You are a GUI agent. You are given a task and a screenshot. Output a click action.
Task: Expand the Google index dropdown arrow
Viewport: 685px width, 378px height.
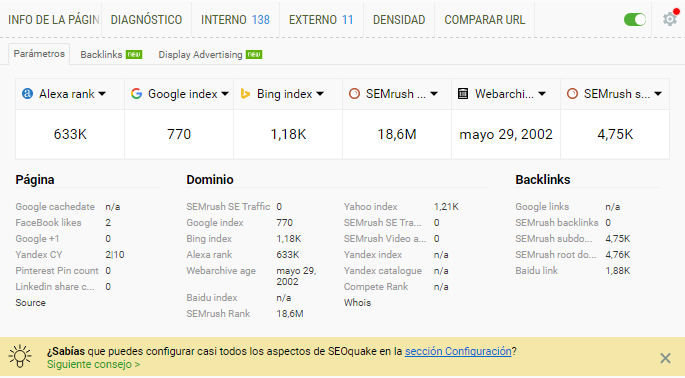coord(225,94)
